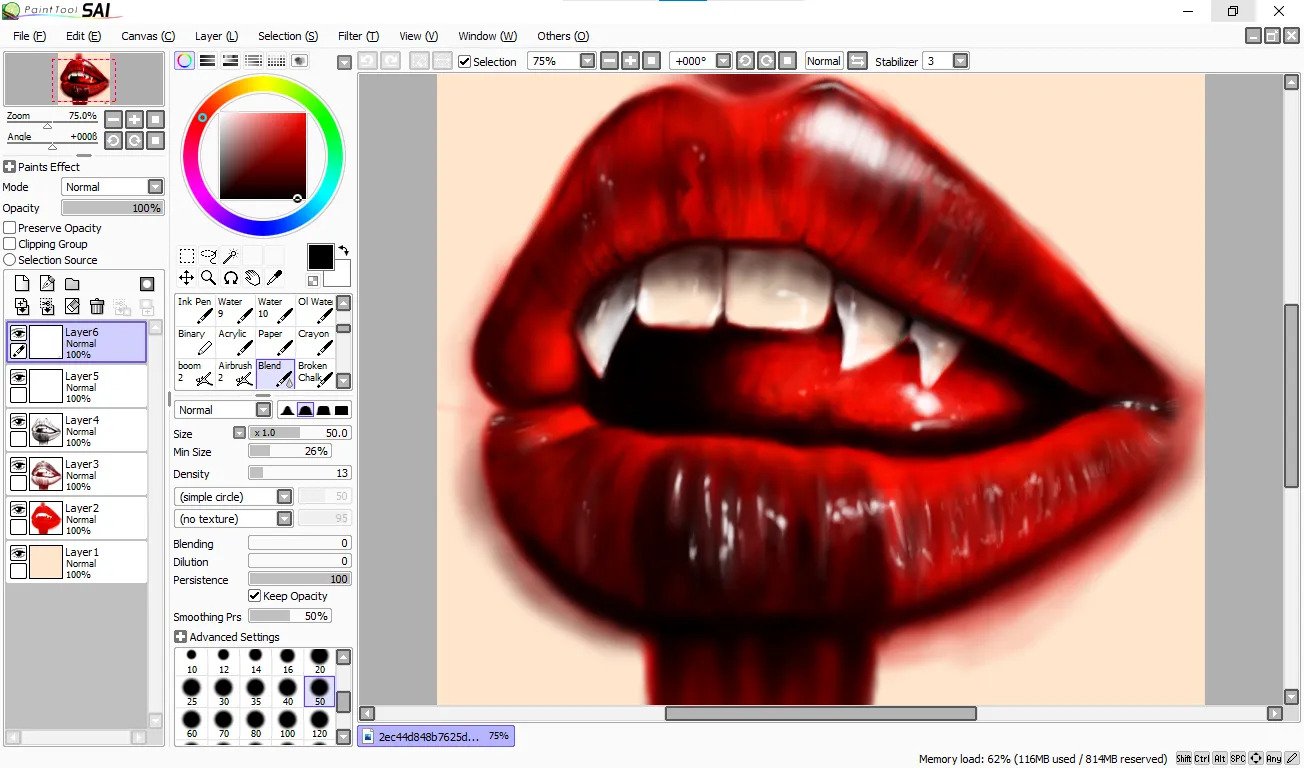Choose the Acrylic brush
This screenshot has height=768, width=1304.
click(235, 342)
